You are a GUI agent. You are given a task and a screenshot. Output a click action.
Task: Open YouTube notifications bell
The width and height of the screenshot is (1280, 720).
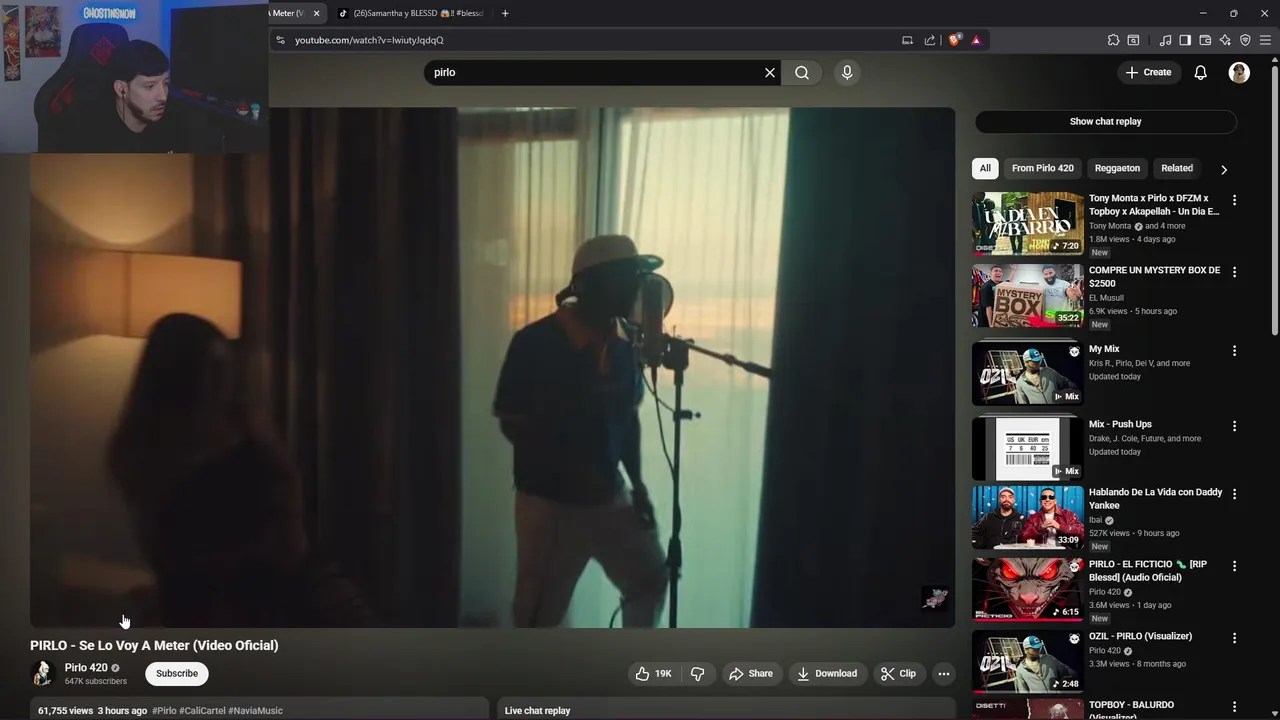(1200, 72)
